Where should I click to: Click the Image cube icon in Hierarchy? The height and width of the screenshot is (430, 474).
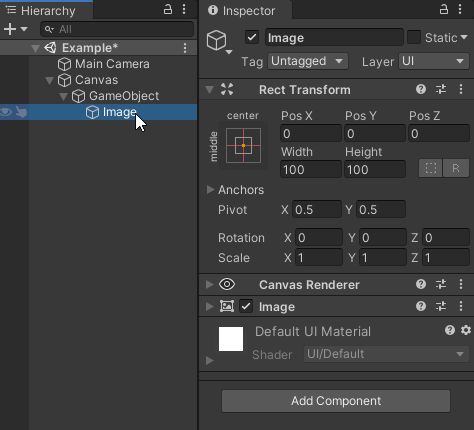pos(92,112)
